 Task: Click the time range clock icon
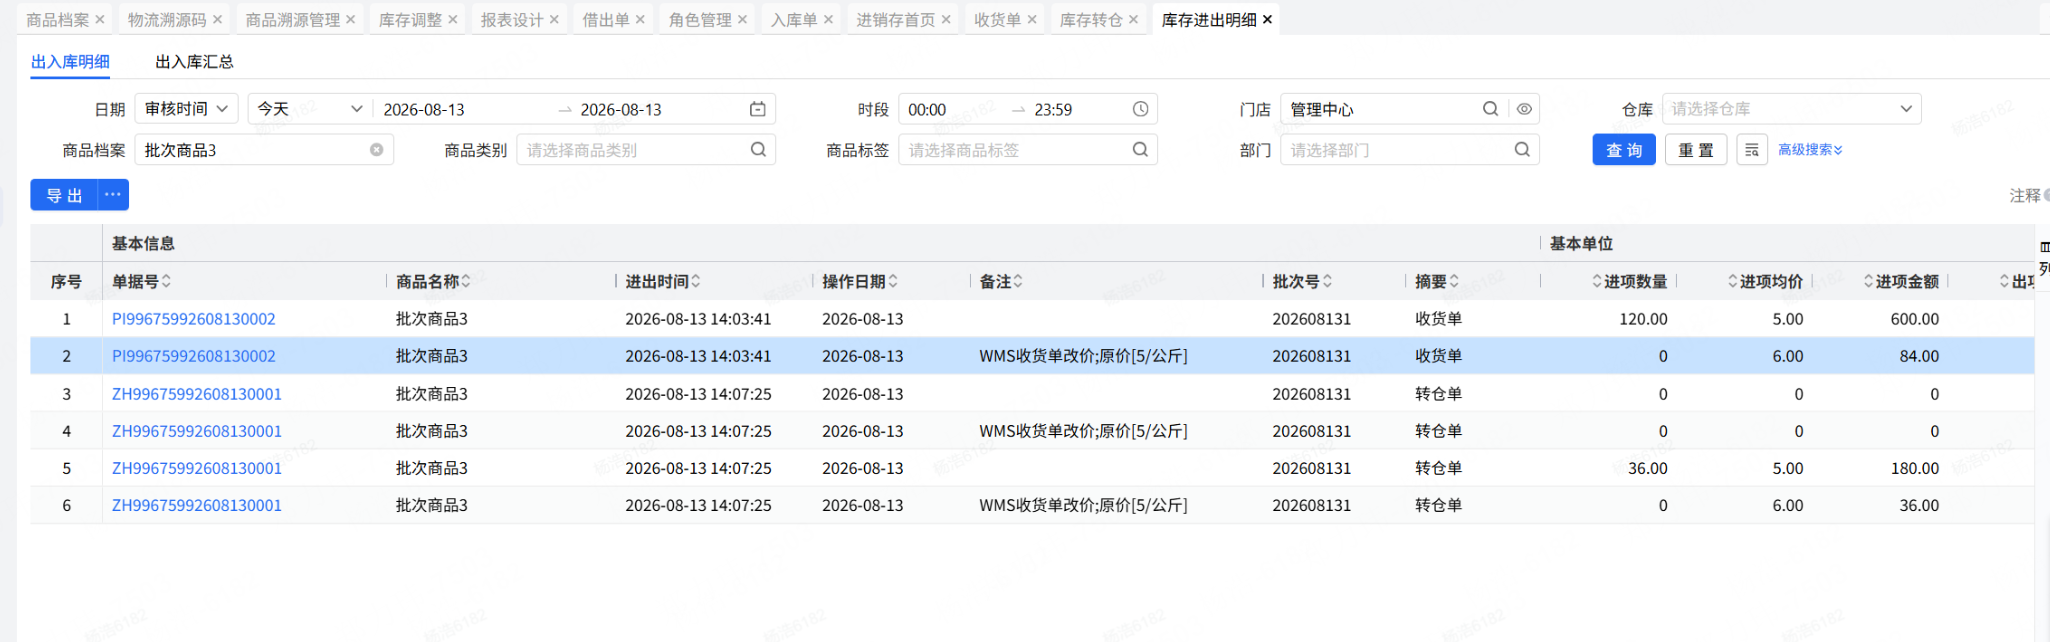pos(1140,109)
